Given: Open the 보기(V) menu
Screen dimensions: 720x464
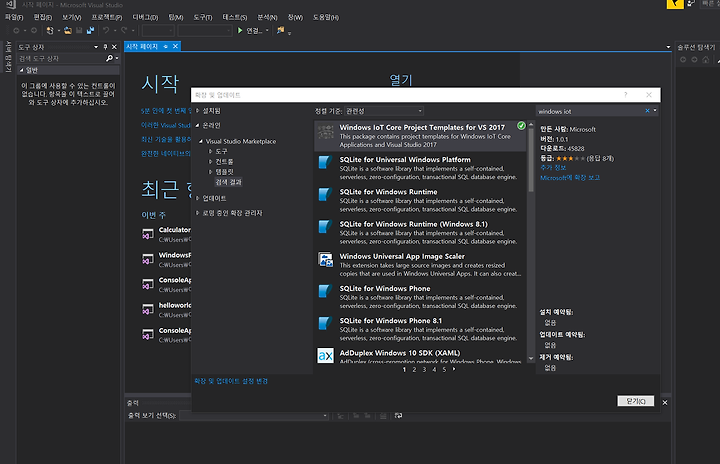Looking at the screenshot, I should point(72,17).
